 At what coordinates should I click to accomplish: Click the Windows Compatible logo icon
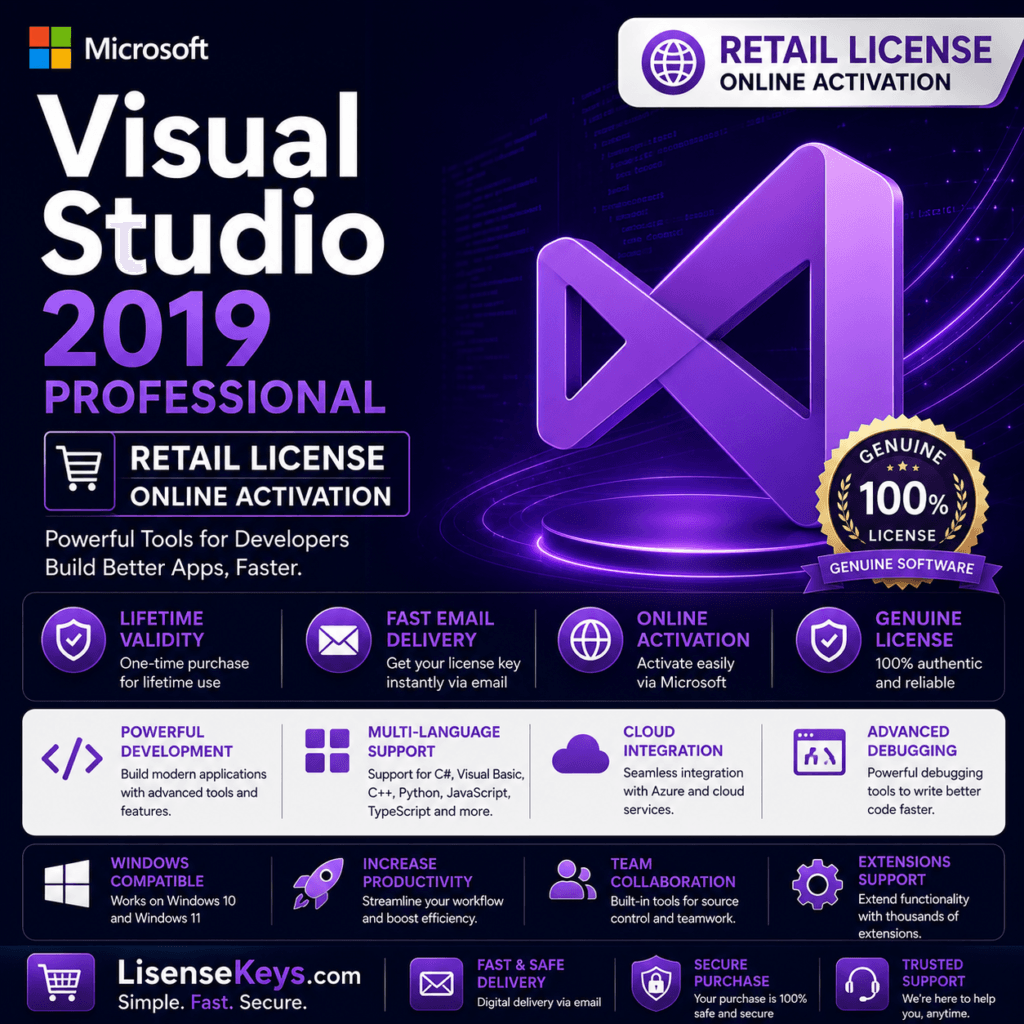(x=67, y=884)
